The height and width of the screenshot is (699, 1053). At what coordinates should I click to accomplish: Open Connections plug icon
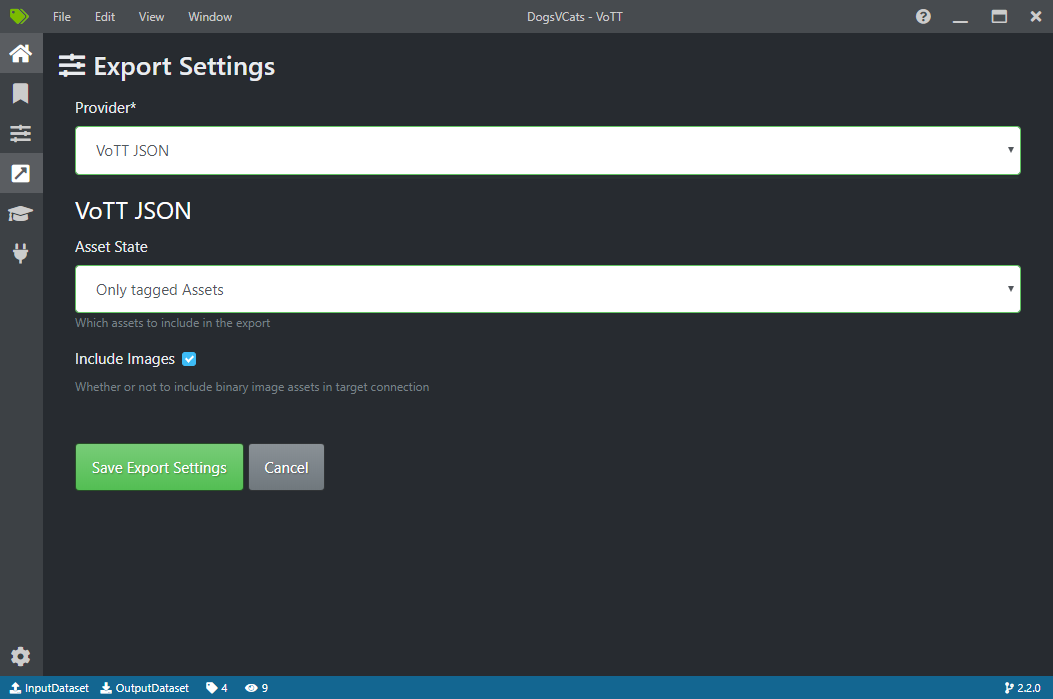pos(21,253)
